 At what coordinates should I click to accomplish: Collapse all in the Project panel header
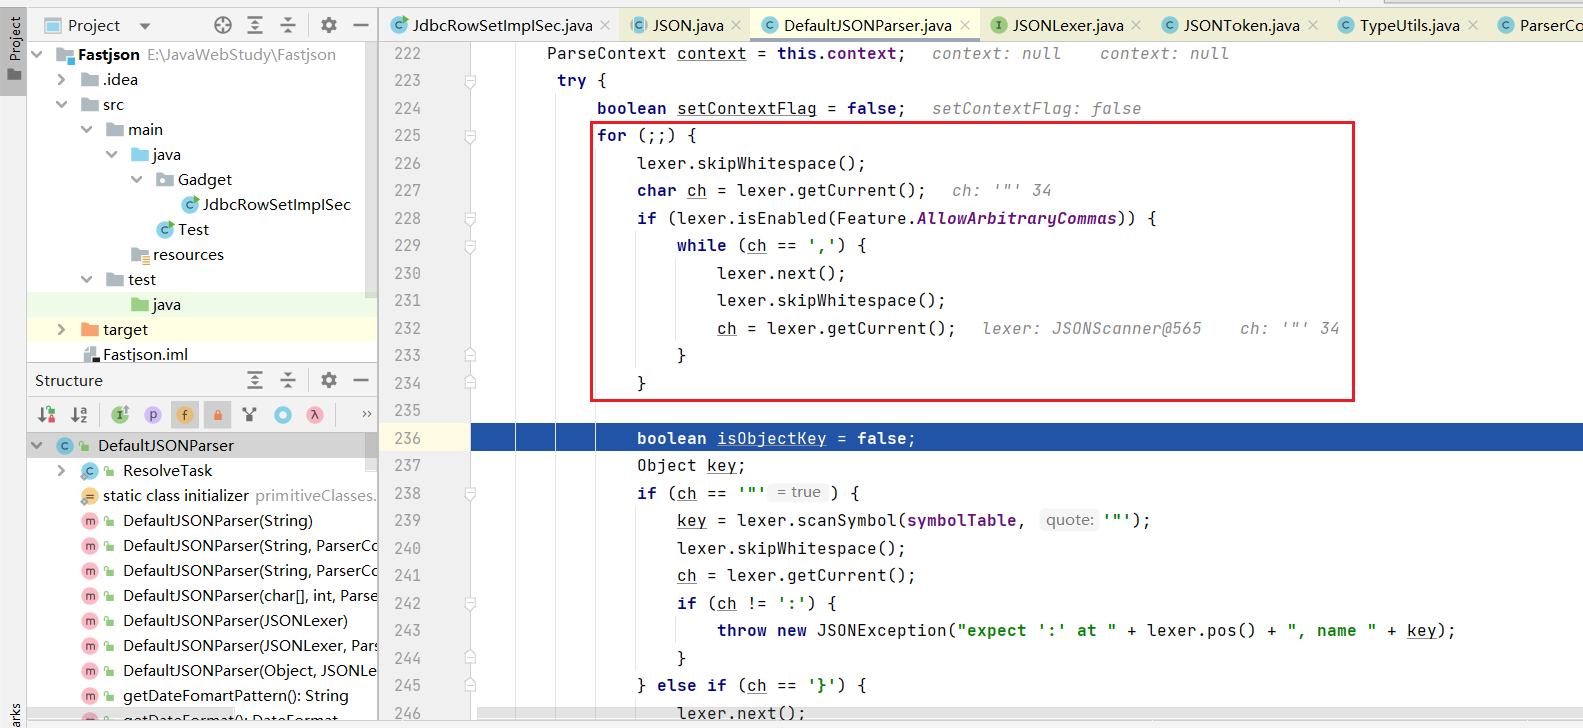pos(288,25)
